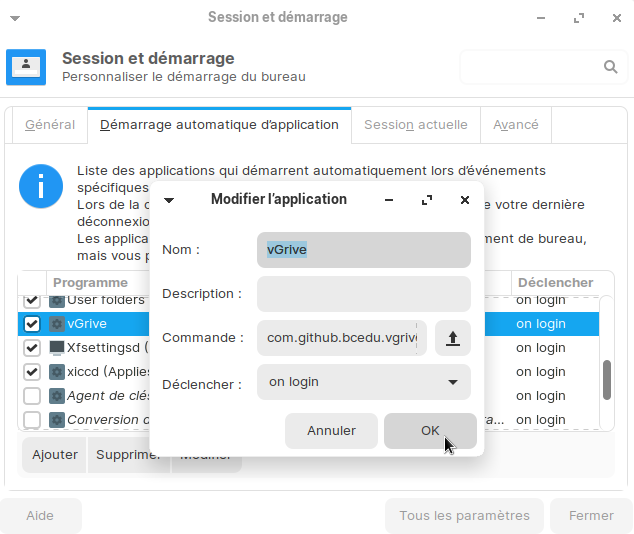Uncheck the Xfsettingsd checkbox
This screenshot has height=534, width=634.
point(32,348)
